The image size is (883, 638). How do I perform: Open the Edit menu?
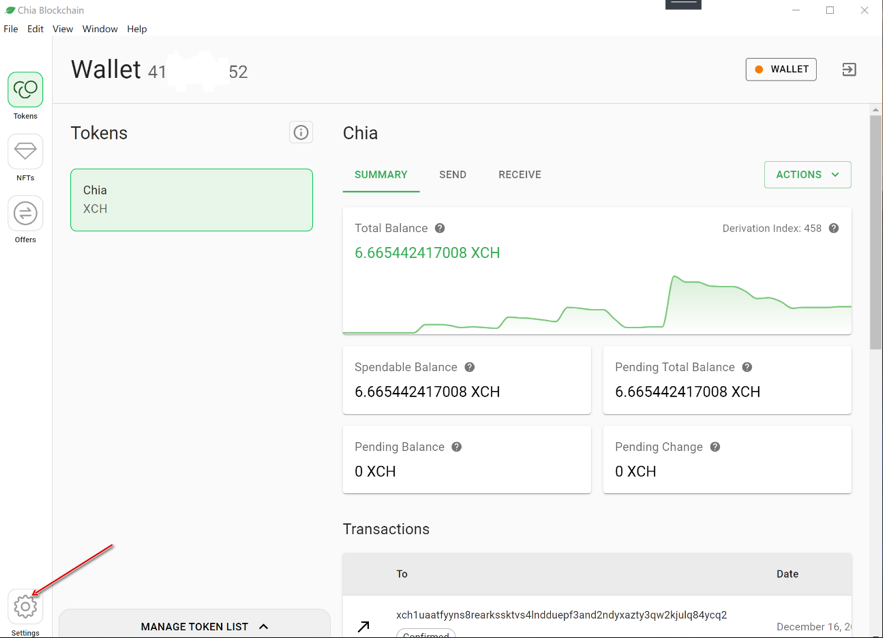coord(35,29)
